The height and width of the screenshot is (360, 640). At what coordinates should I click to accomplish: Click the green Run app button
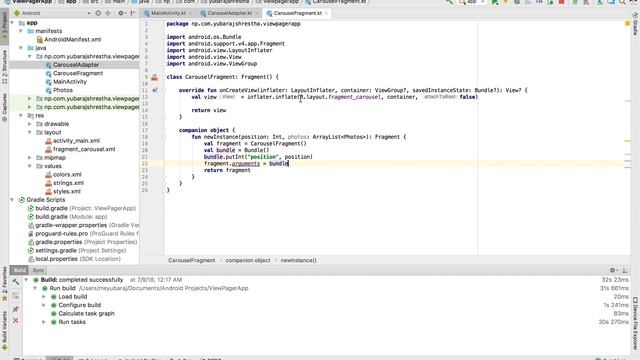pyautogui.click(x=495, y=2)
